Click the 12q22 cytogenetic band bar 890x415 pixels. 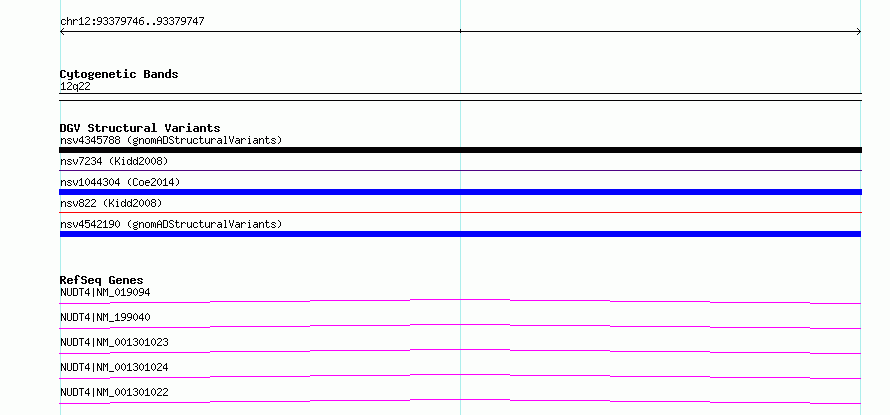click(x=460, y=97)
